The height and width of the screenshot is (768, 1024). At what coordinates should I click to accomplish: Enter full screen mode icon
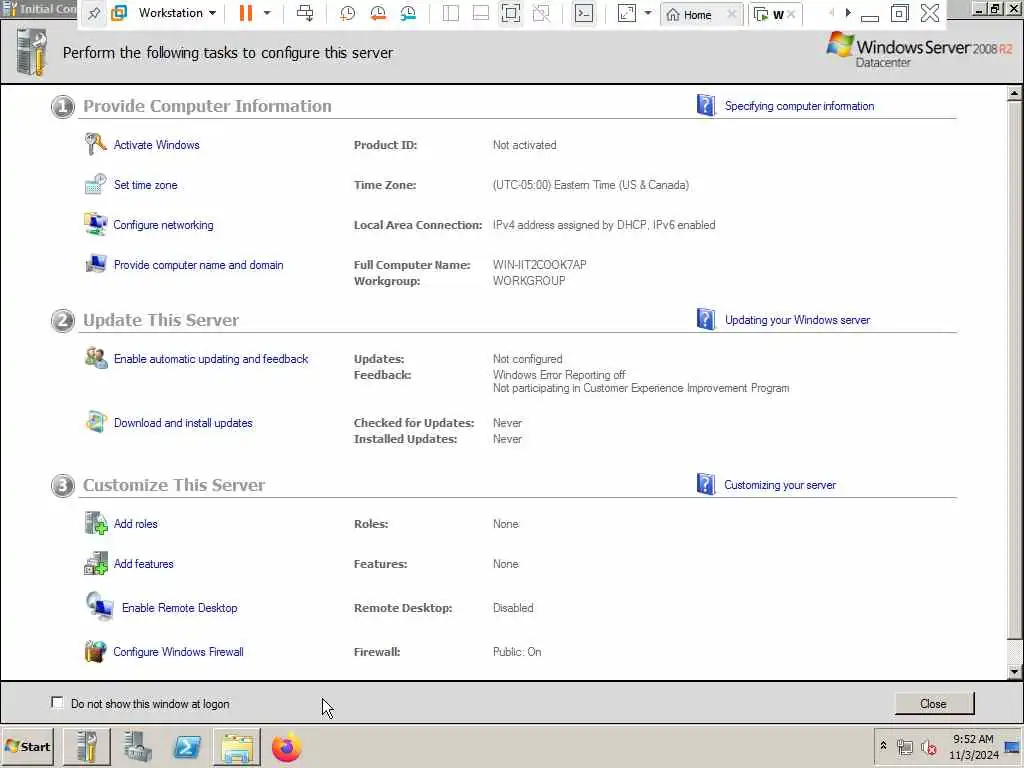[x=511, y=13]
